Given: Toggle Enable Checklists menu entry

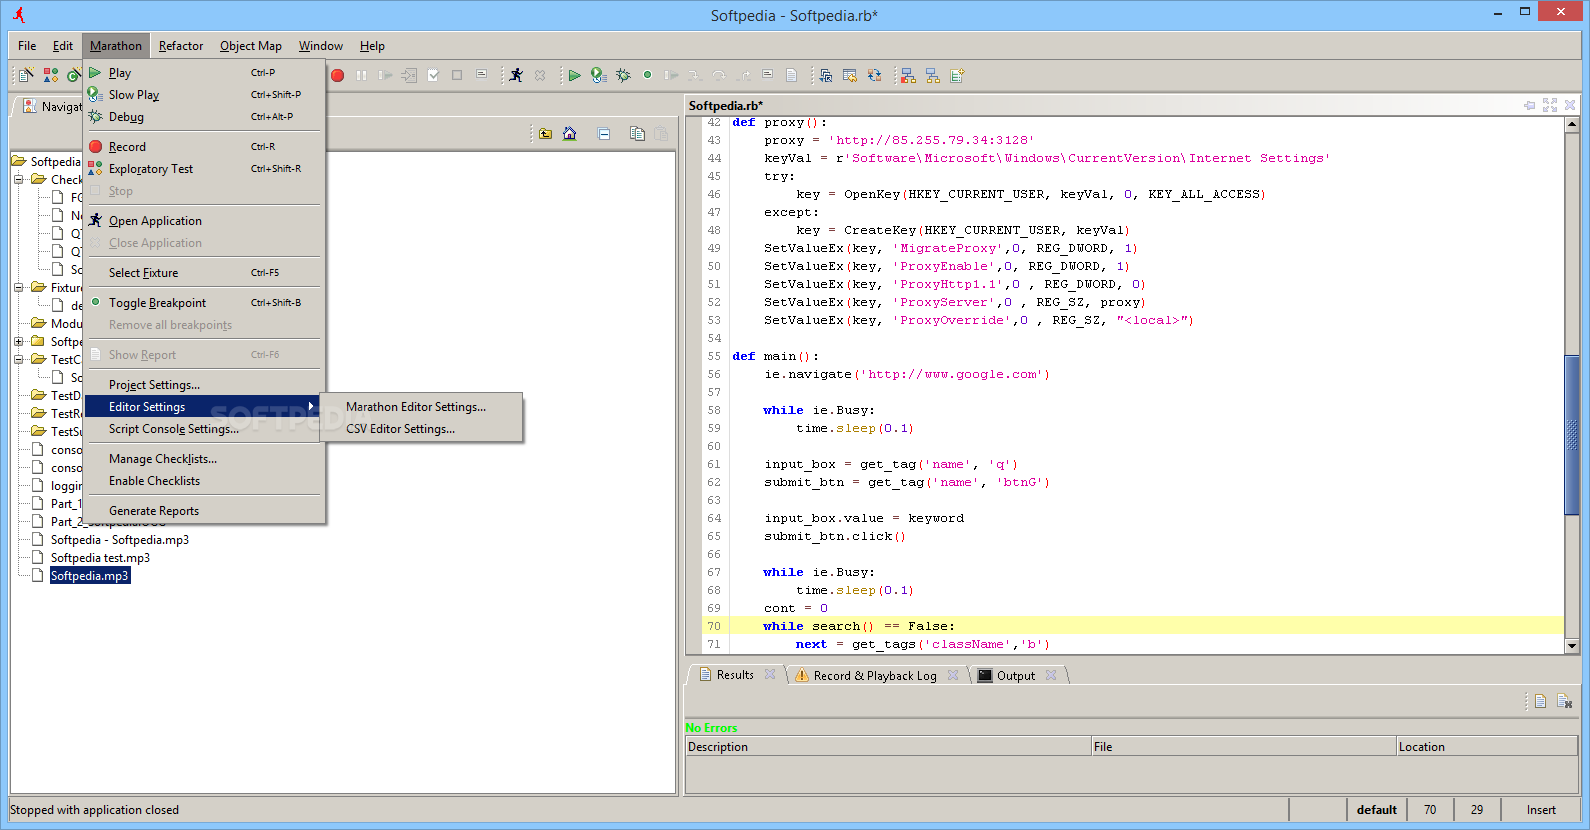Looking at the screenshot, I should click(x=204, y=480).
